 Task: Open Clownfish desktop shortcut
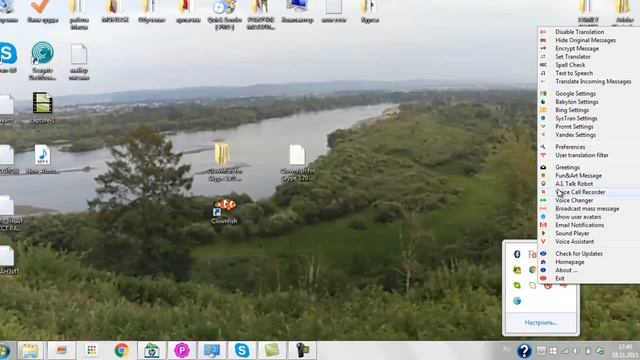(x=224, y=210)
